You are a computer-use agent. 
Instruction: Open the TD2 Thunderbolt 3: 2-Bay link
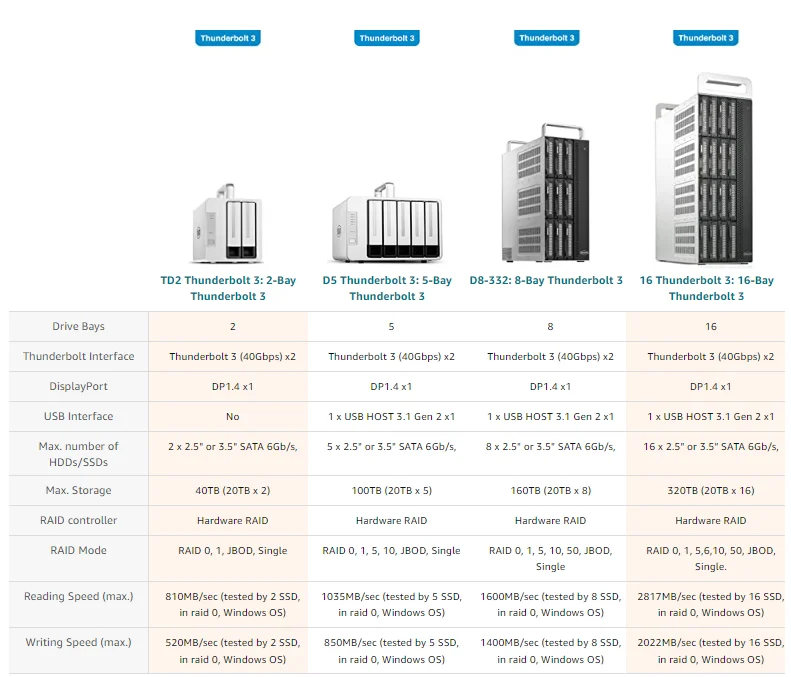pos(228,288)
